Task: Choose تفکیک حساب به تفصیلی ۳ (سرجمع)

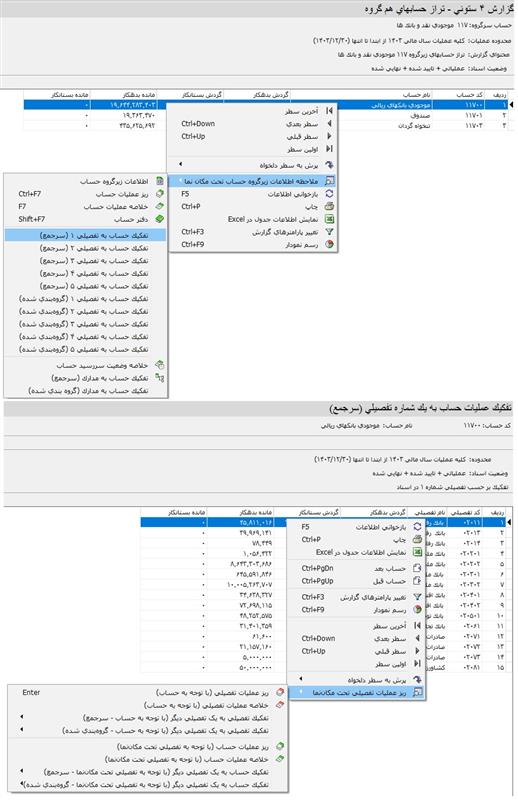Action: 85,261
